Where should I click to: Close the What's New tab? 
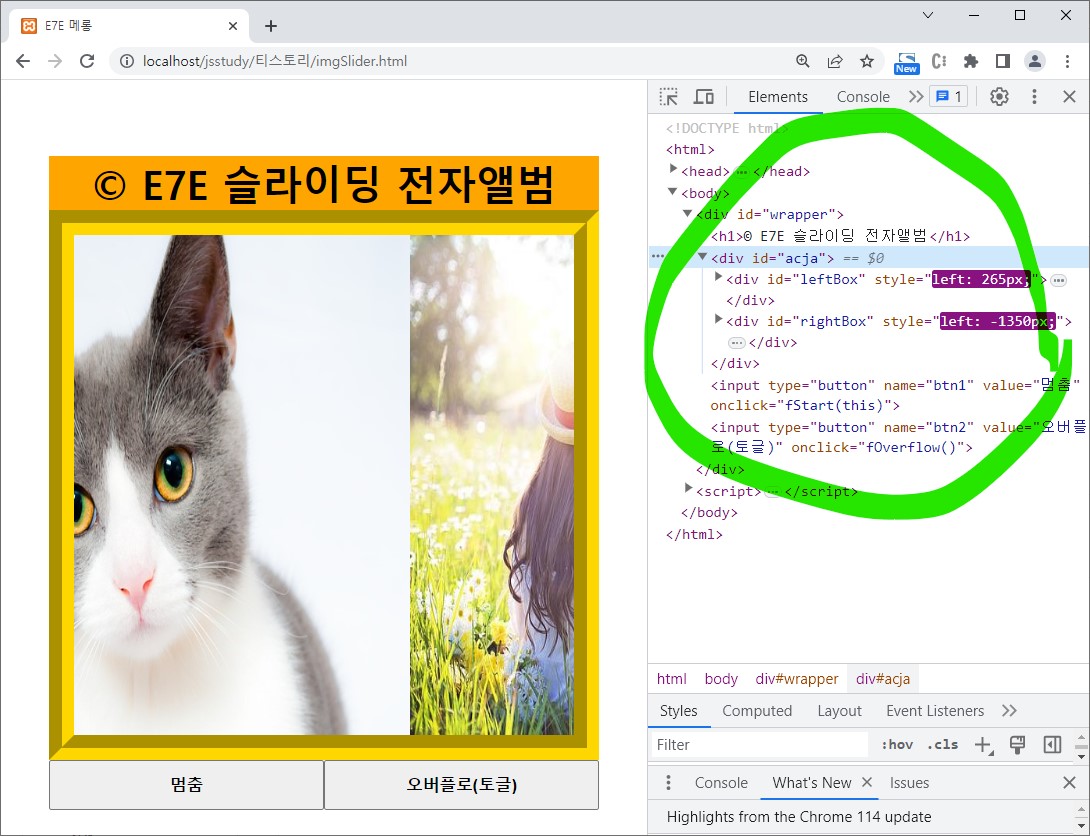[x=867, y=782]
